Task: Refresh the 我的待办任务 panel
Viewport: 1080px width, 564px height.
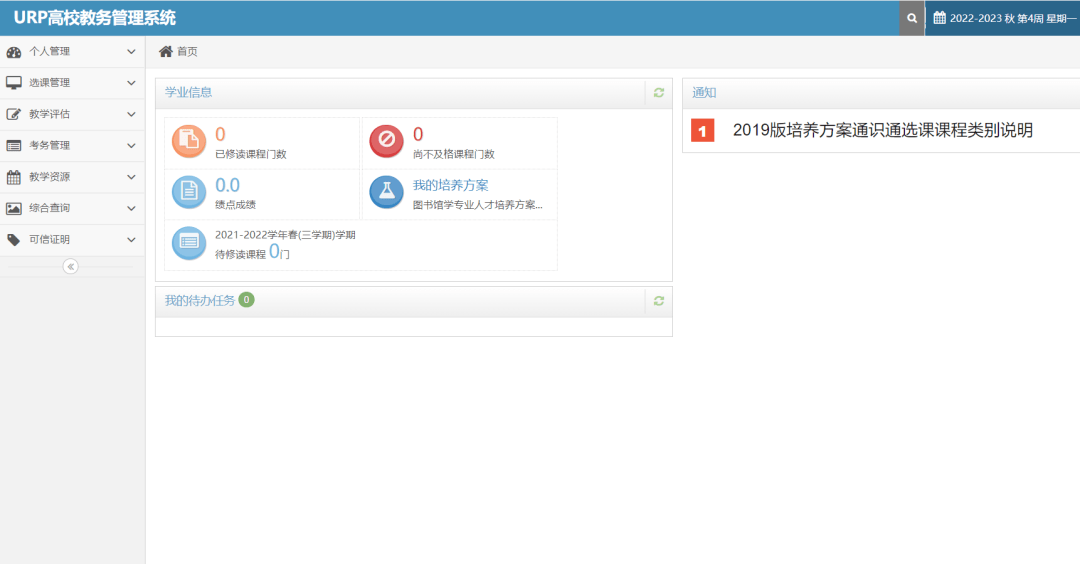Action: pos(658,301)
